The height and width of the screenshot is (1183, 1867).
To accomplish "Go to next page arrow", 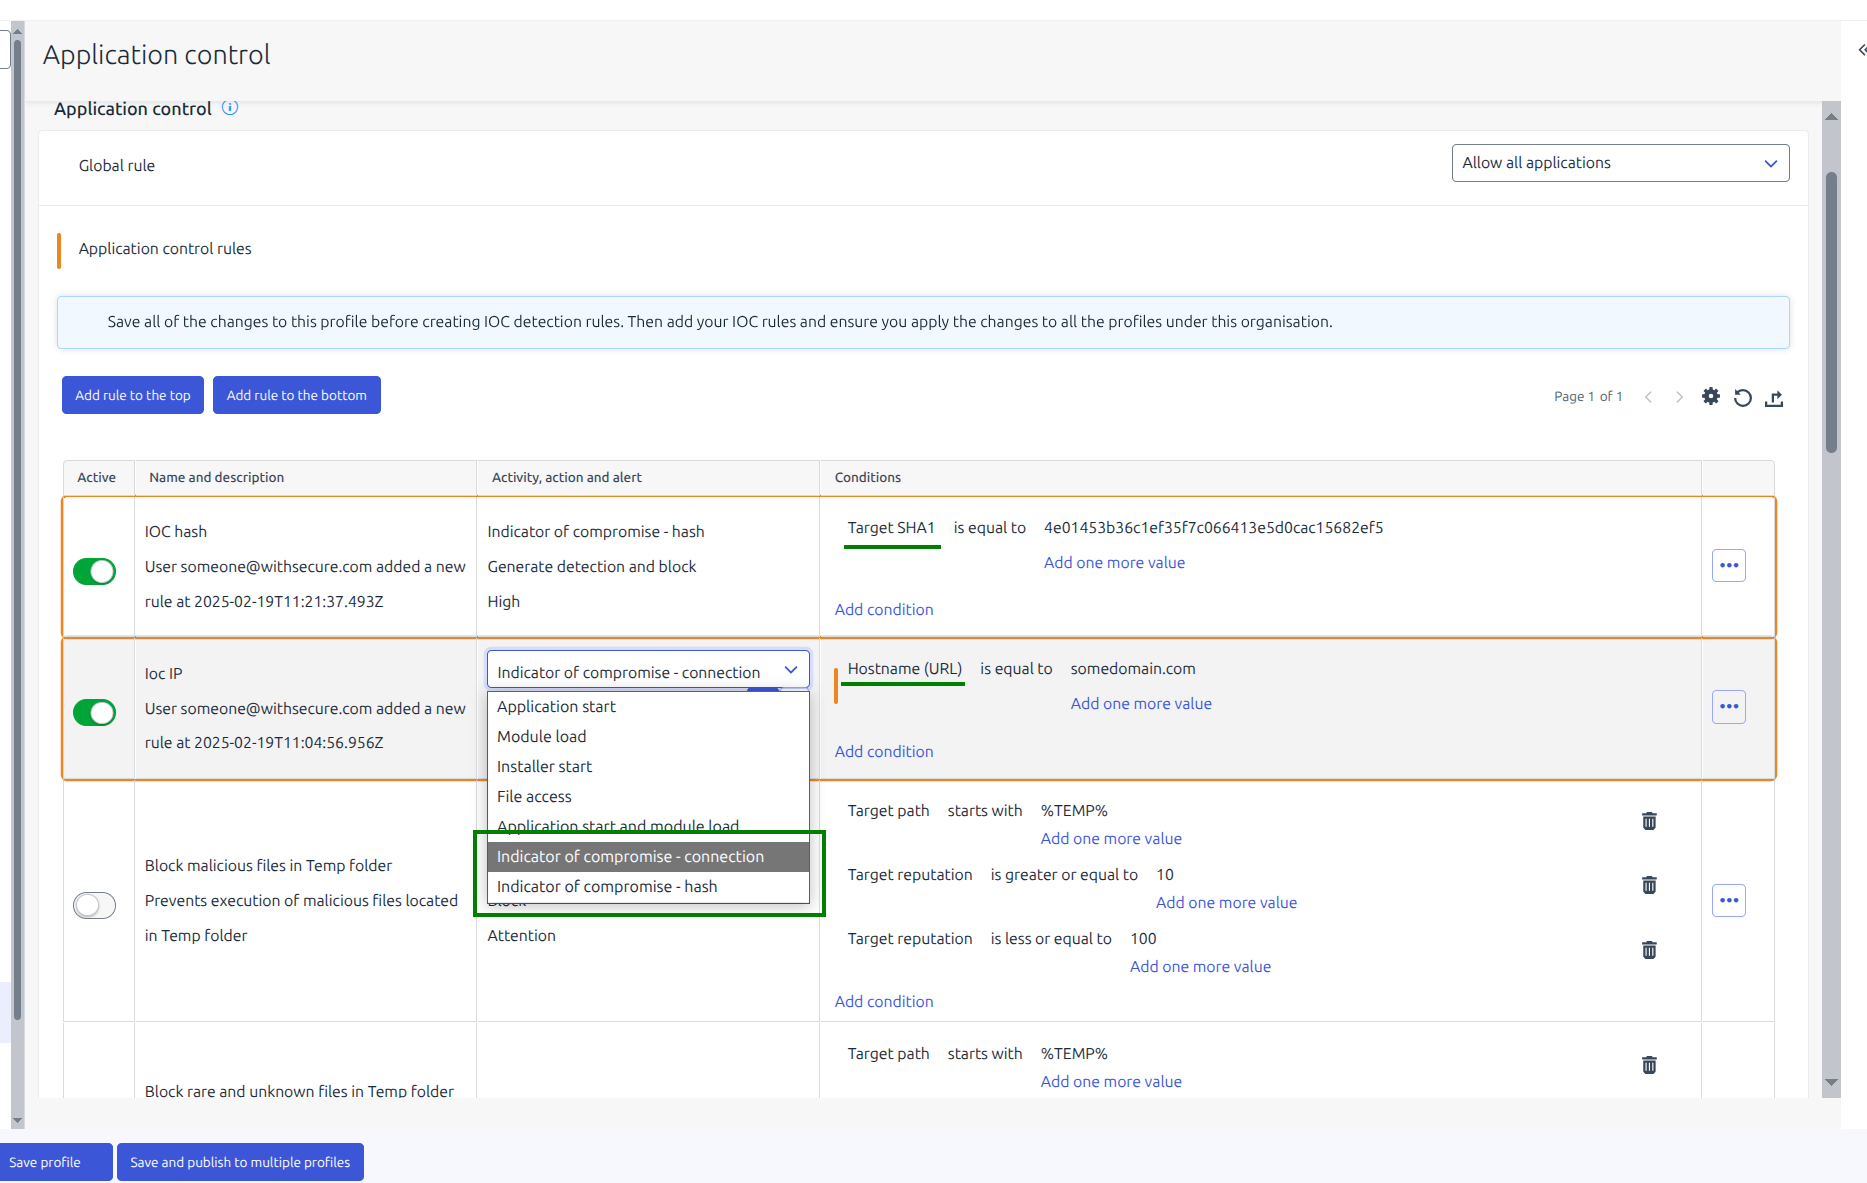I will (1679, 397).
